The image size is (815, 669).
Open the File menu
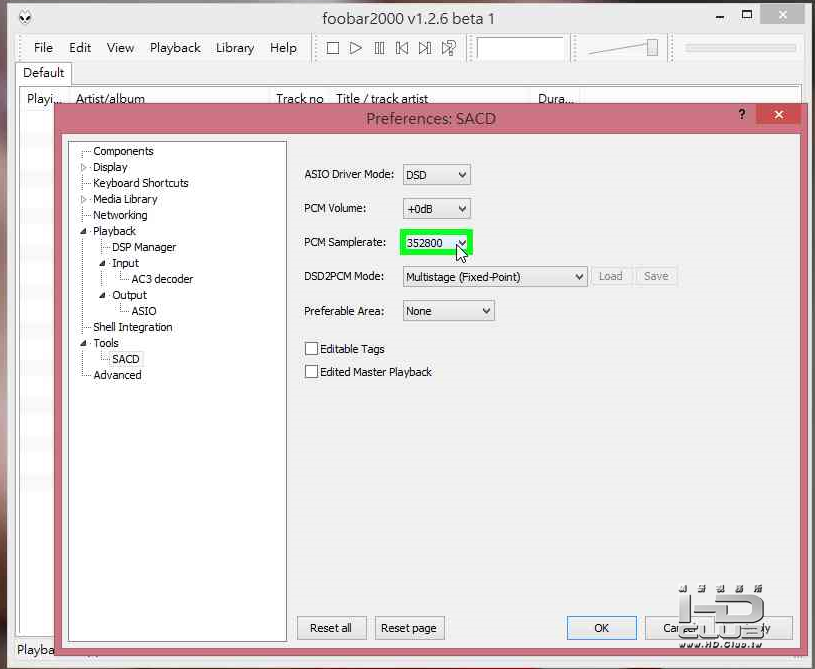43,48
